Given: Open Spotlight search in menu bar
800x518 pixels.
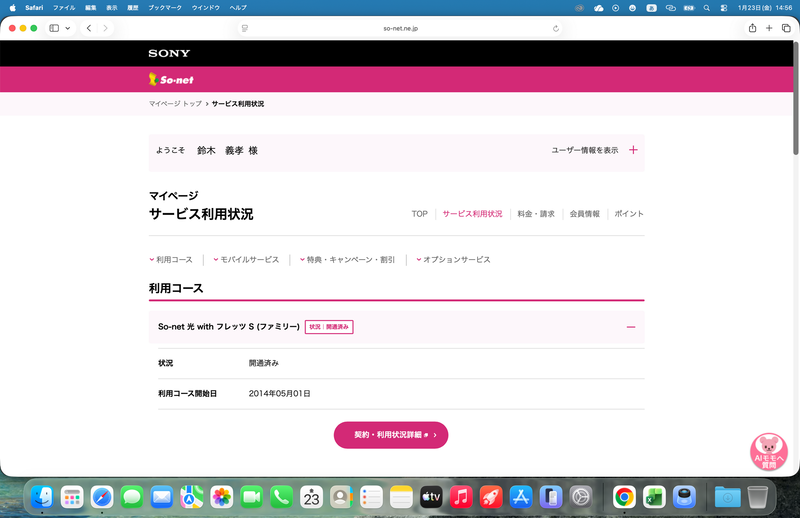Looking at the screenshot, I should [707, 8].
